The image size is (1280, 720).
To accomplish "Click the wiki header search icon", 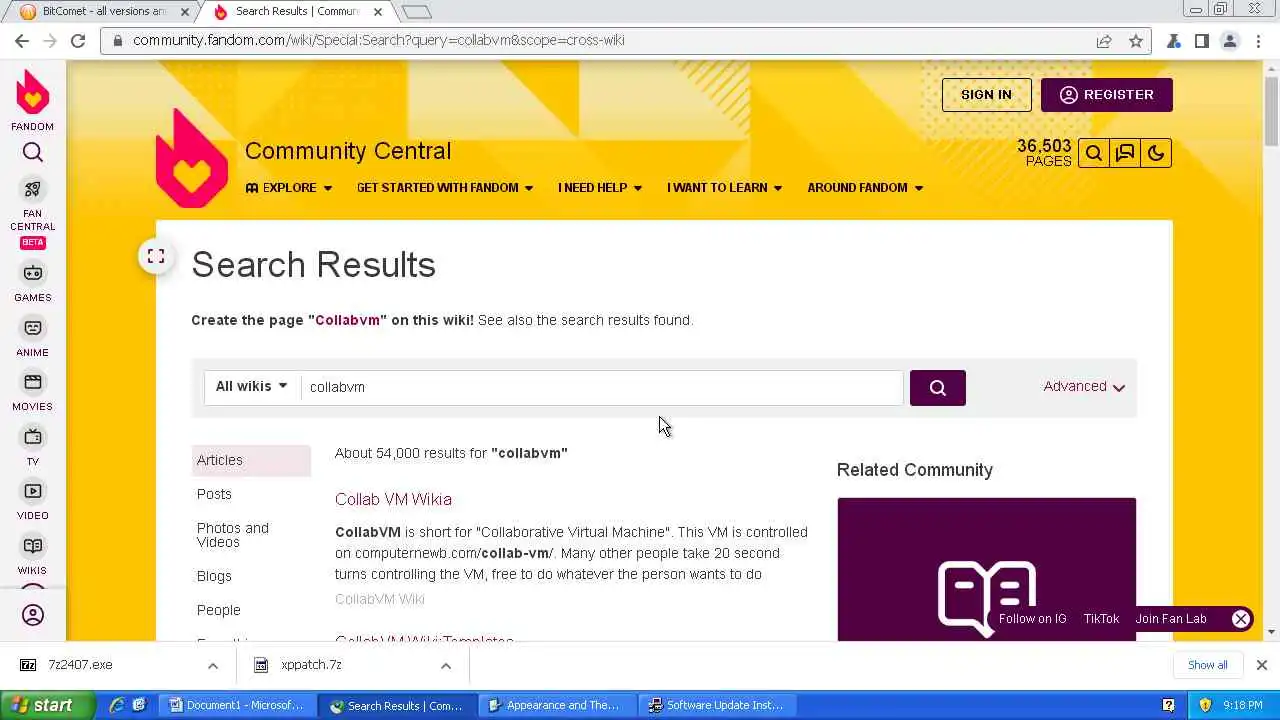I will [1093, 153].
